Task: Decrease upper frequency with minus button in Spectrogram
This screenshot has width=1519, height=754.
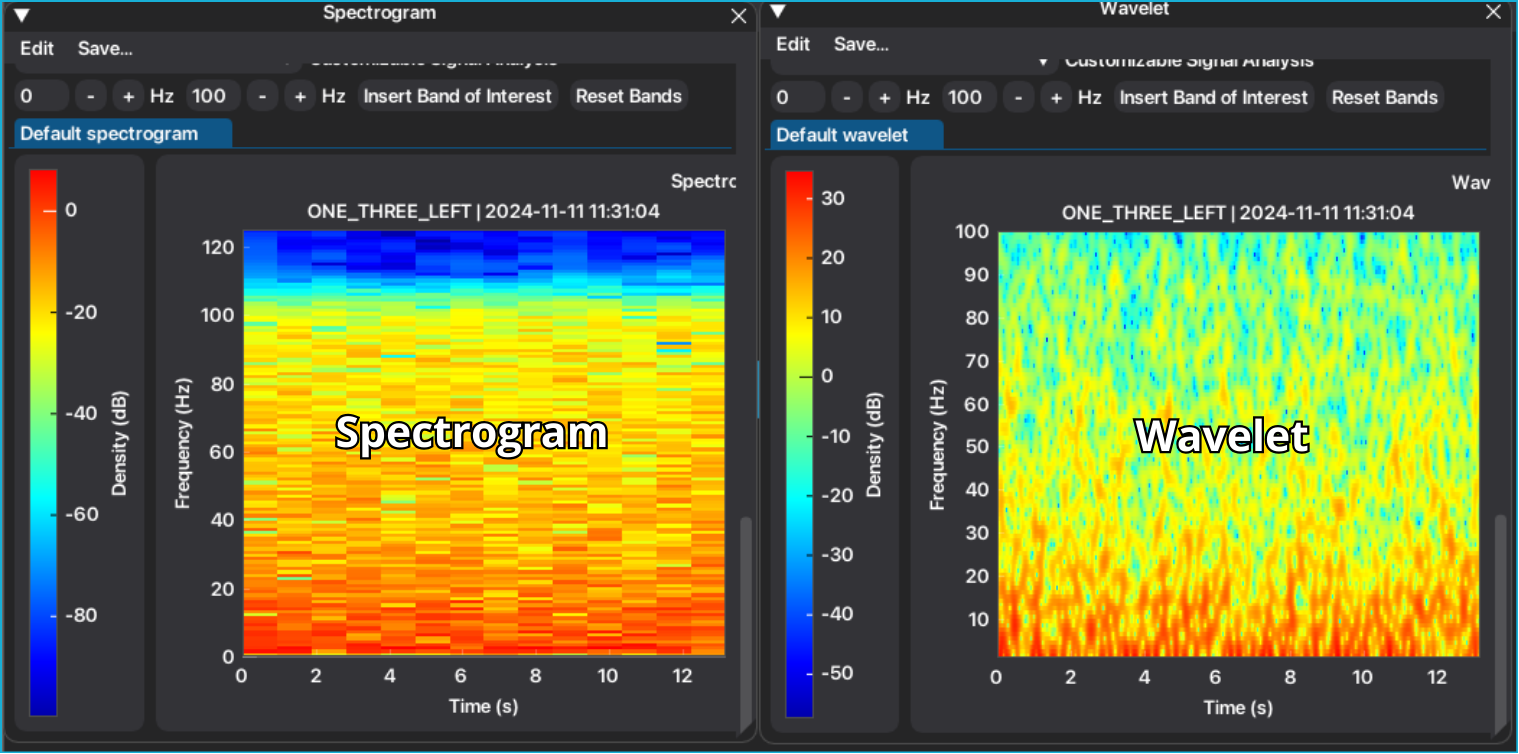Action: coord(262,96)
